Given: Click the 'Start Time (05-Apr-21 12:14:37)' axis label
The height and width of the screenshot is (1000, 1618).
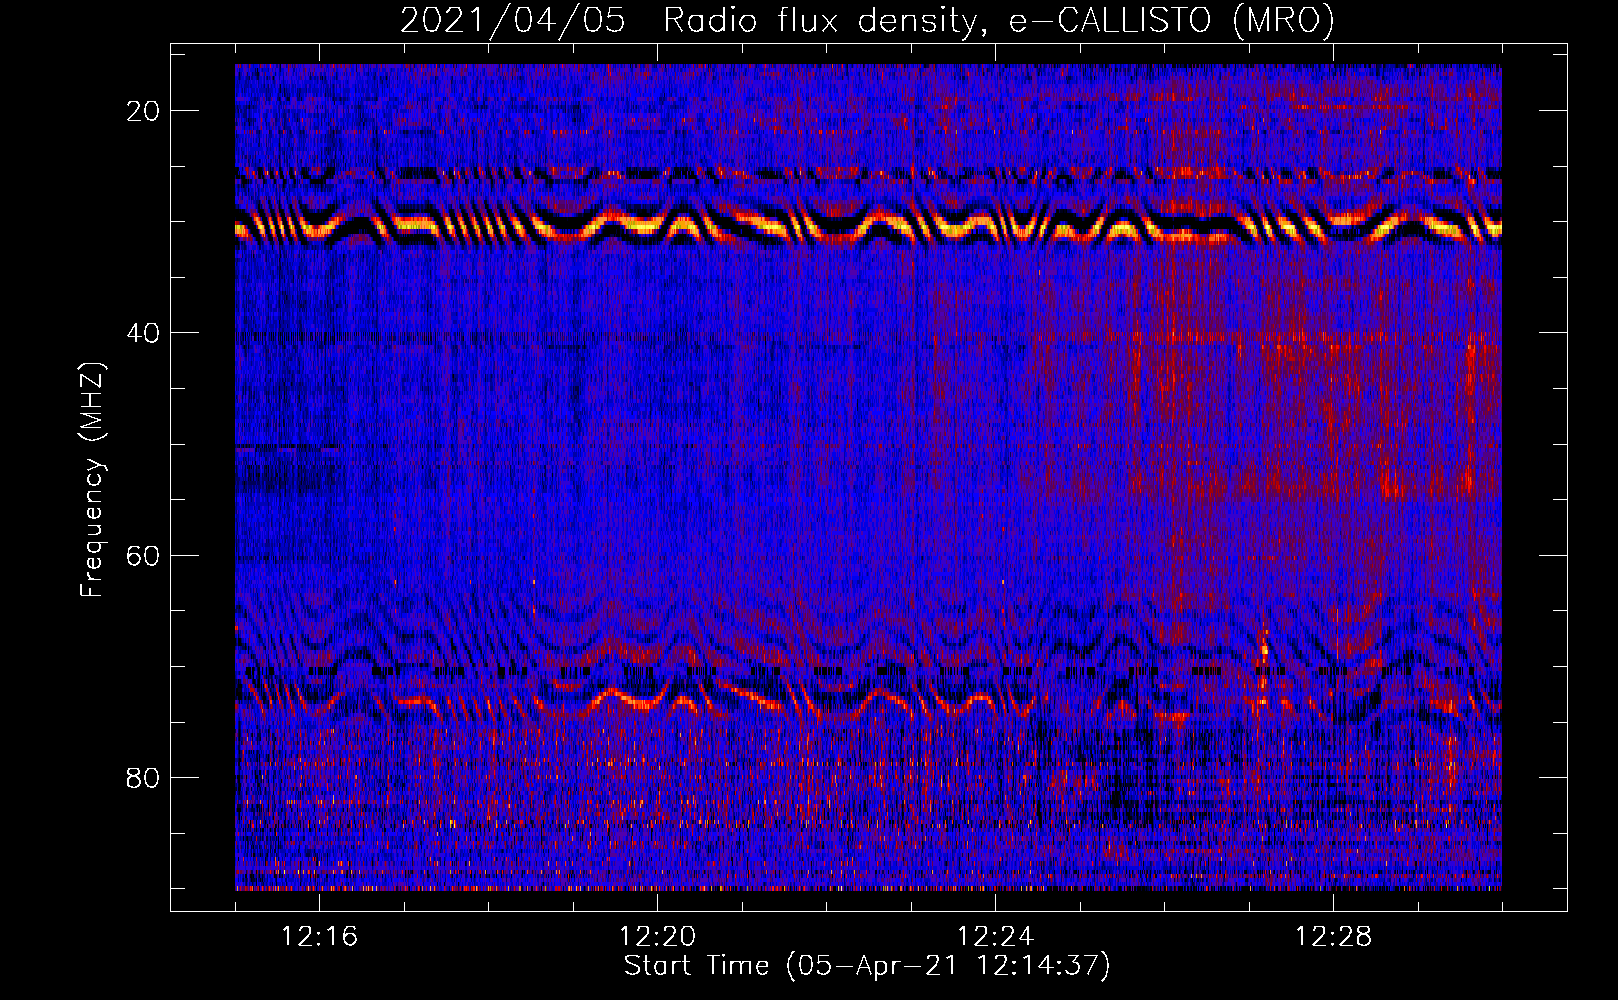Looking at the screenshot, I should 867,966.
